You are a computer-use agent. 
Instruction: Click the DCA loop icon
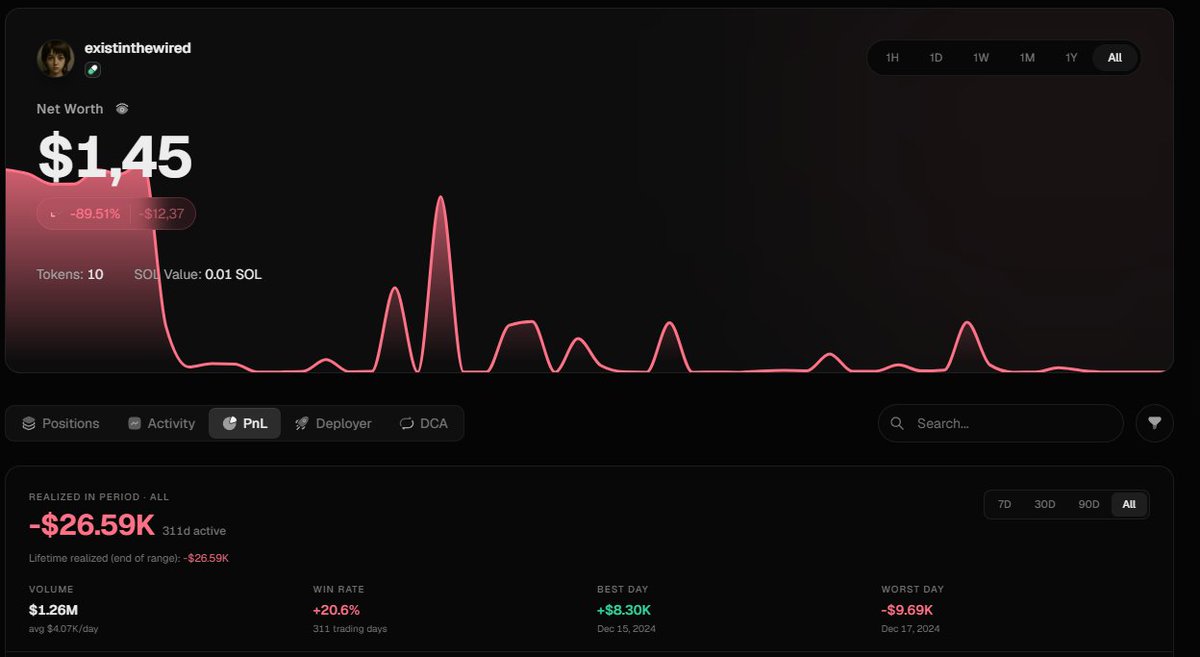click(406, 424)
